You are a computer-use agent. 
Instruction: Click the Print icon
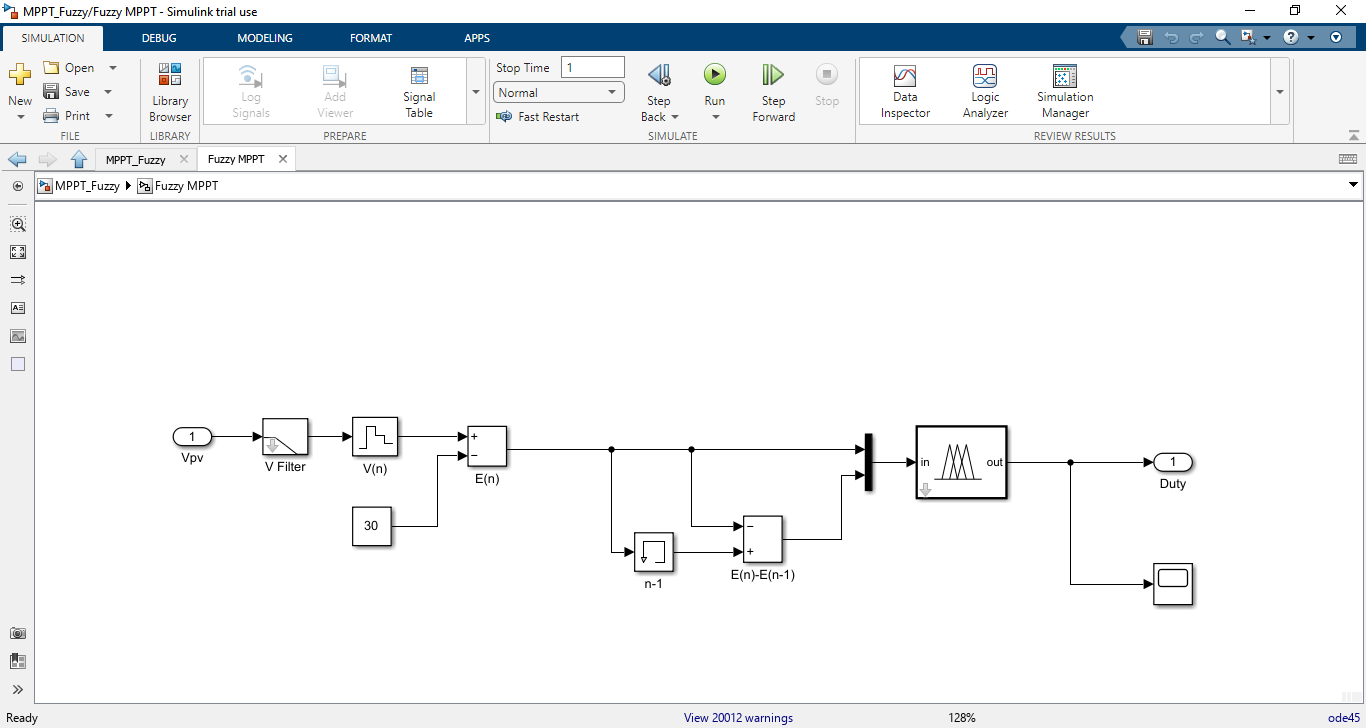pos(52,116)
